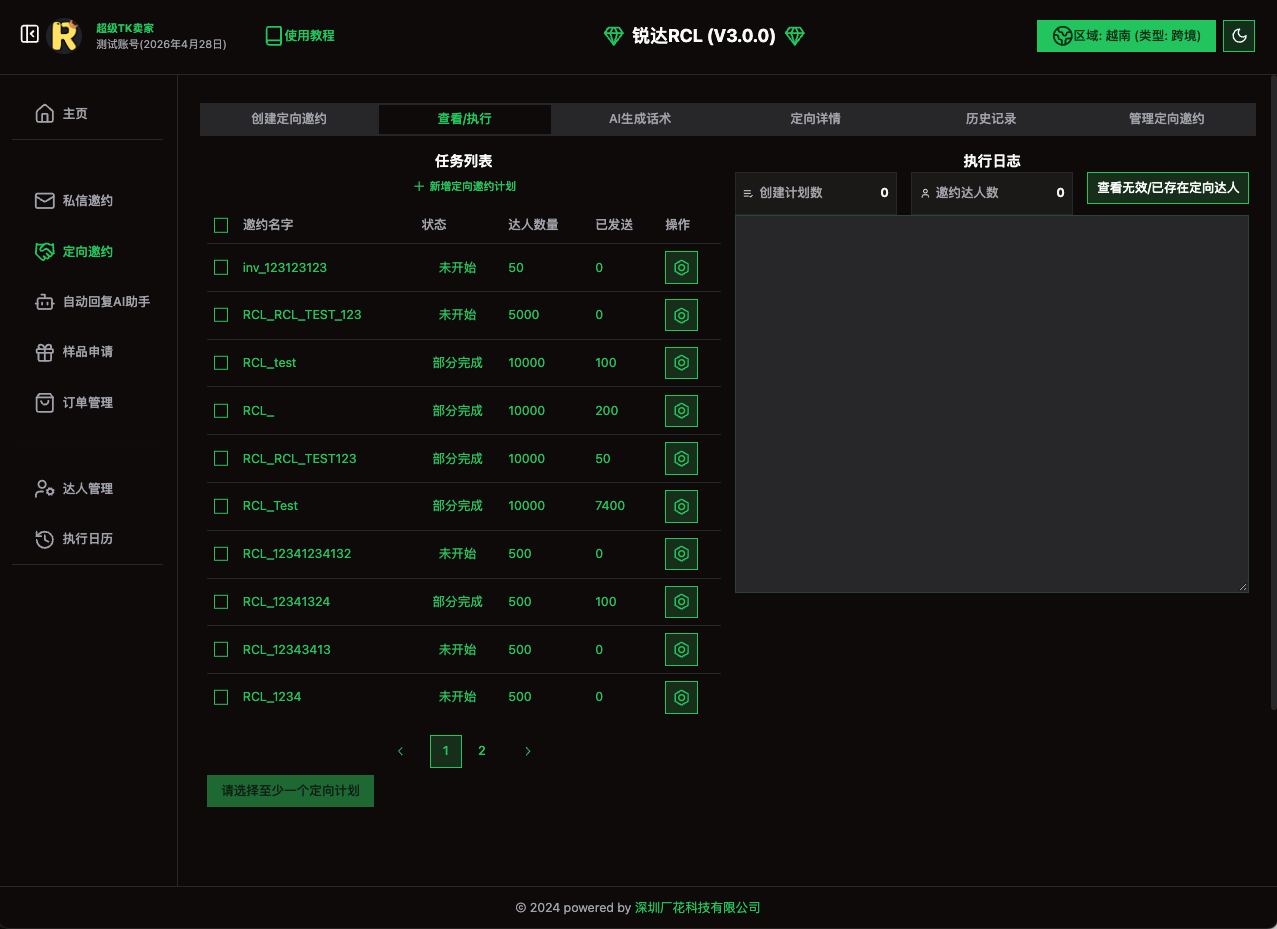Collapse the sidebar with the panel icon
1277x929 pixels.
click(x=30, y=35)
